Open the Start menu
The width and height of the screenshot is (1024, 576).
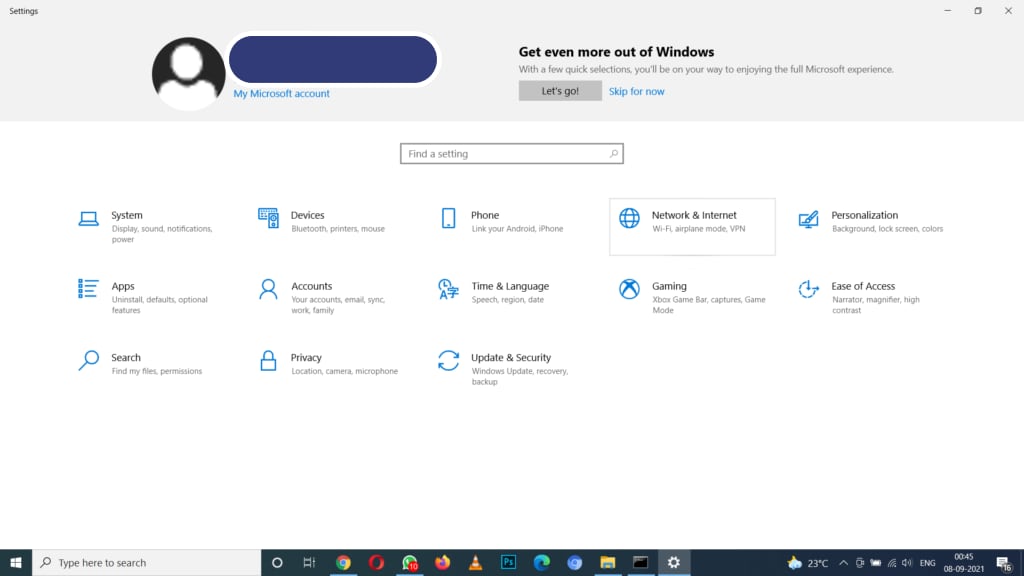(x=14, y=562)
